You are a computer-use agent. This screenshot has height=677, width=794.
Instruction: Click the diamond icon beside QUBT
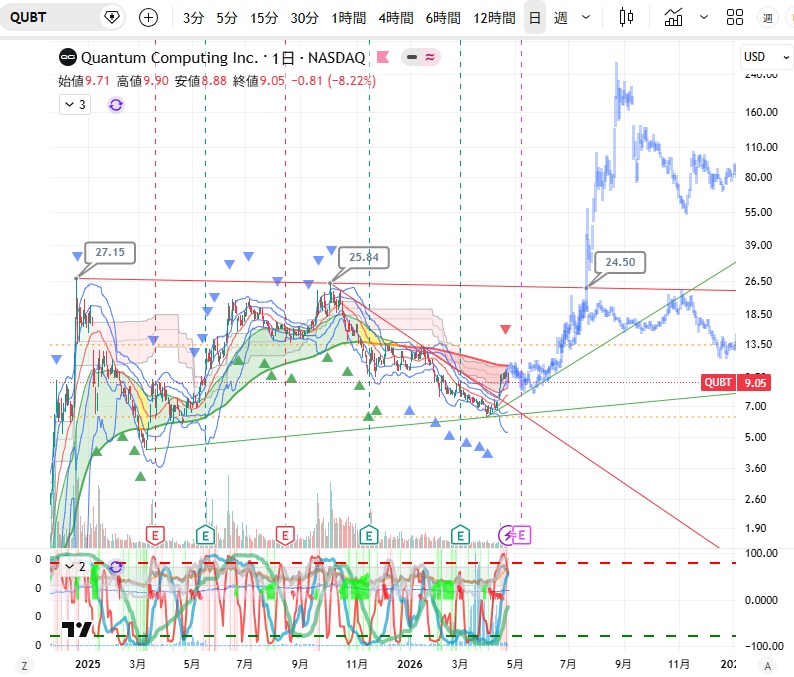coord(111,18)
